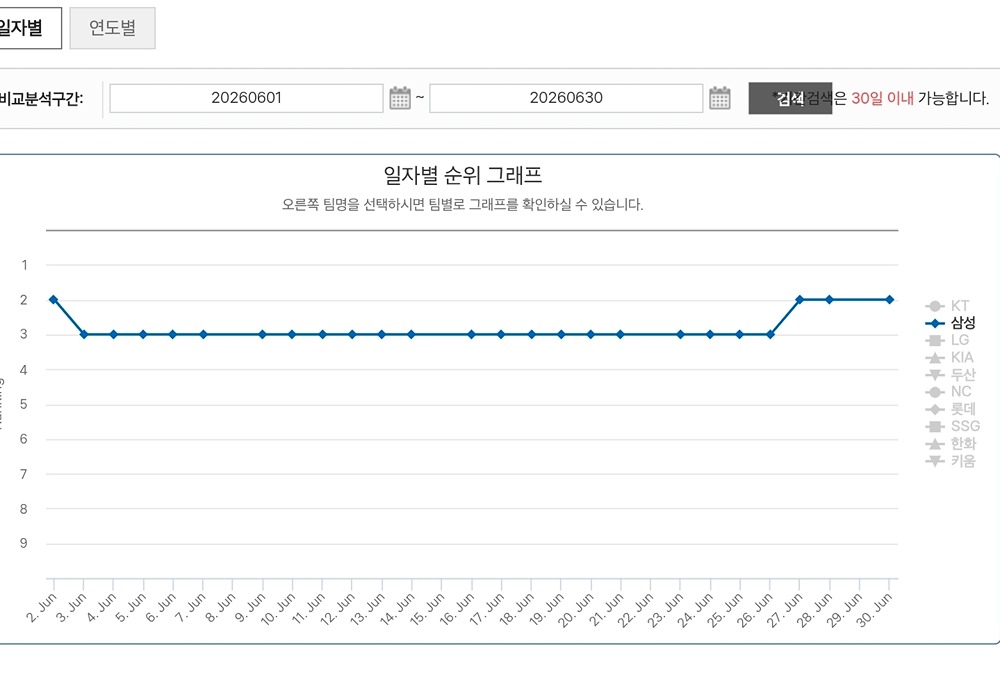Click the 3. Jun data point
The height and width of the screenshot is (691, 1000).
tap(84, 334)
